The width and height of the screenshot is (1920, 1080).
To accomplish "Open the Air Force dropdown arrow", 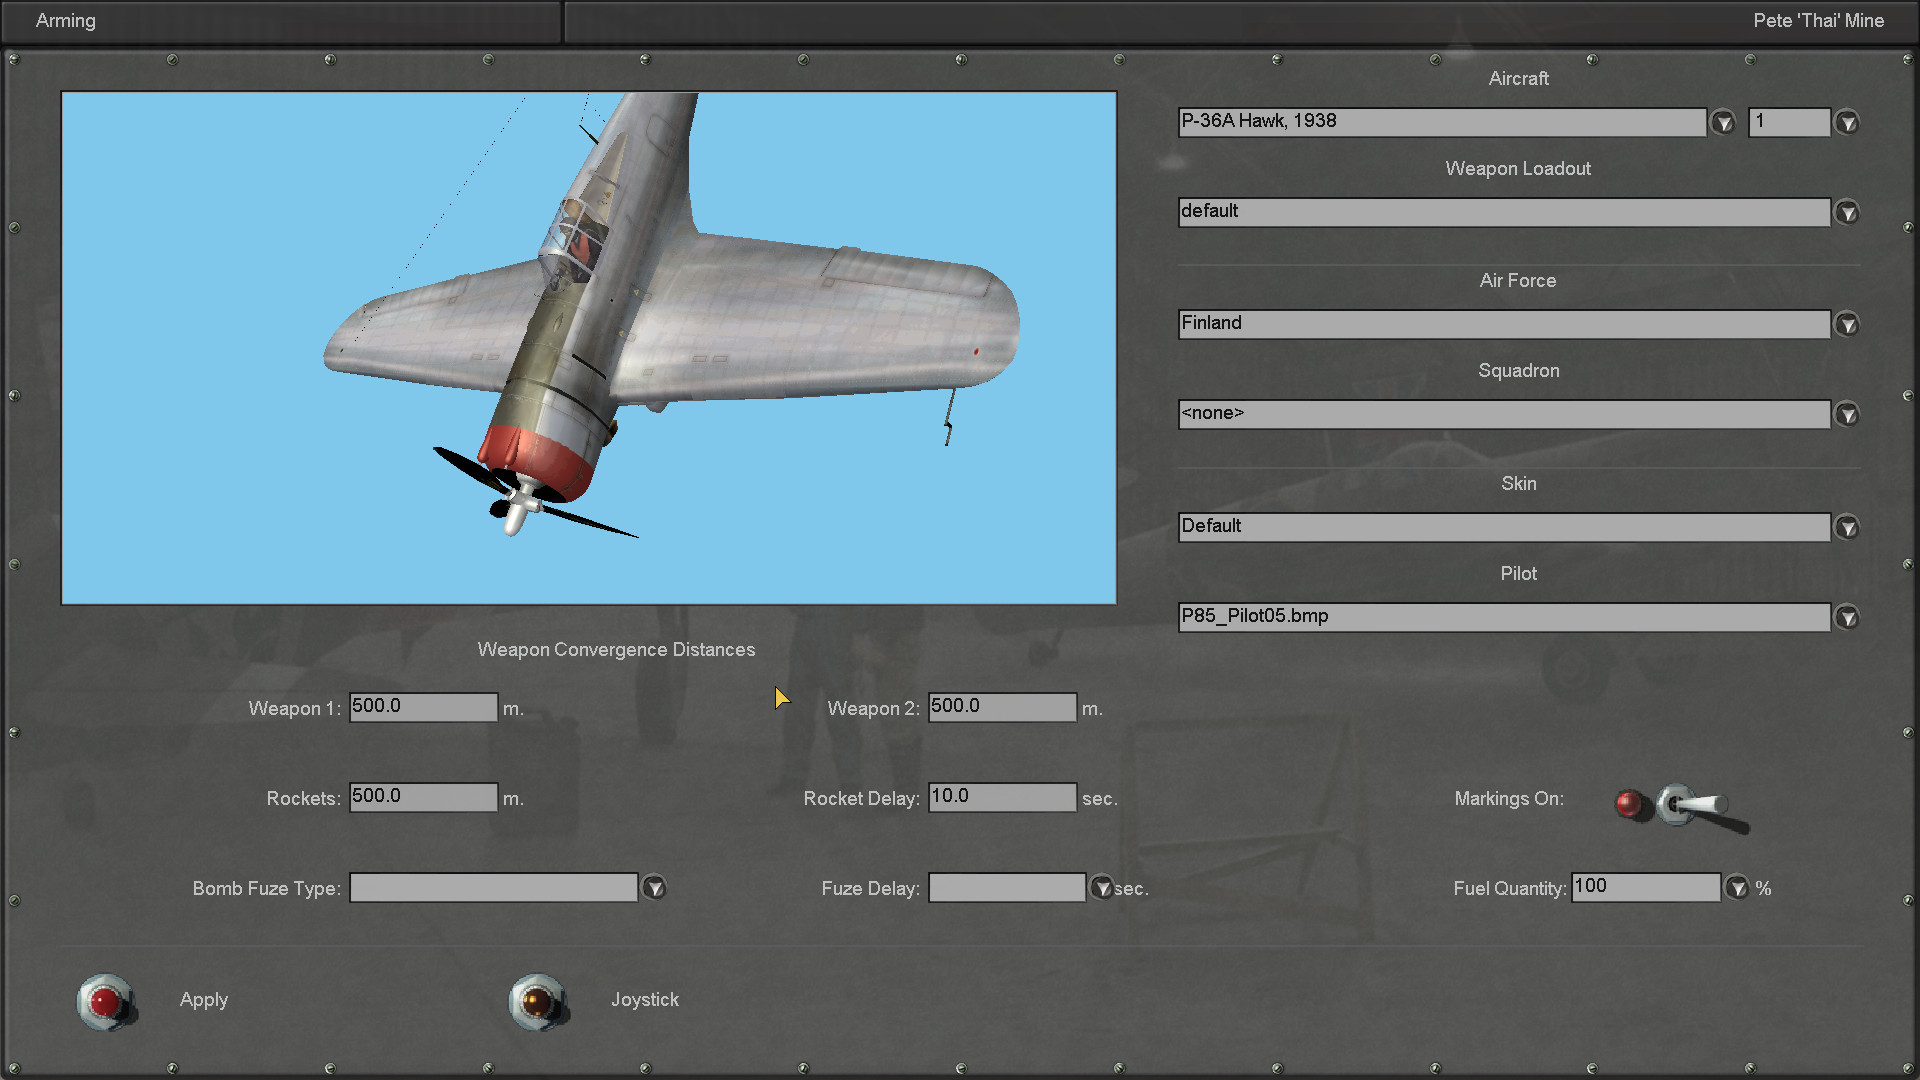I will (x=1847, y=325).
